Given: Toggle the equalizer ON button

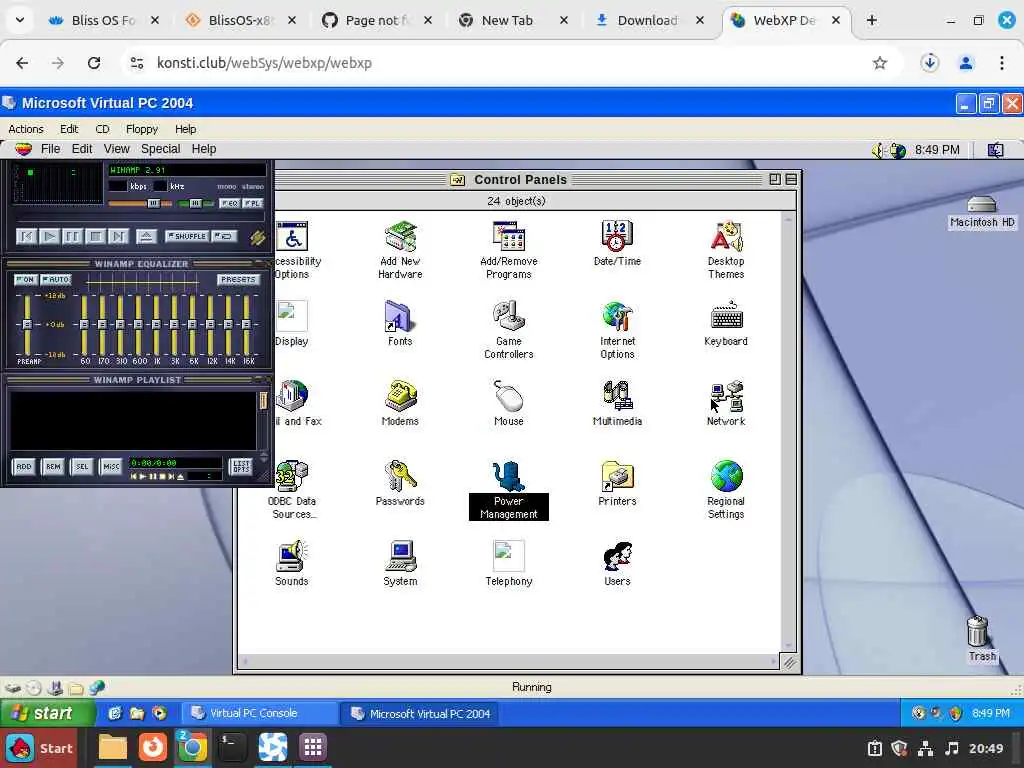Looking at the screenshot, I should coord(25,280).
